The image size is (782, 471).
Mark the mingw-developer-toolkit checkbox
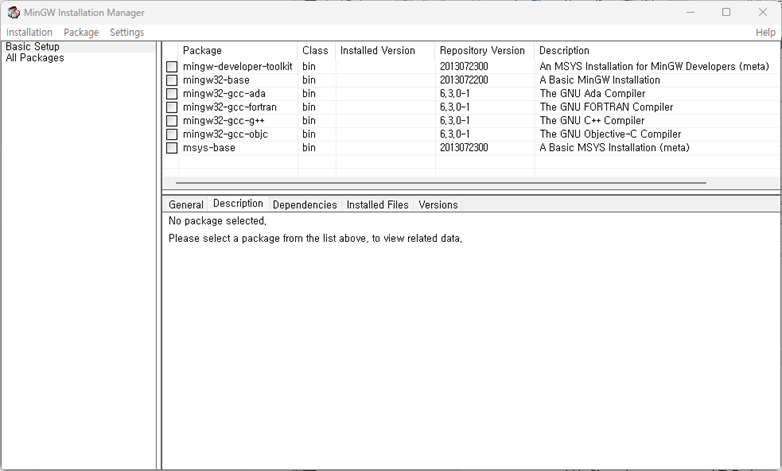pyautogui.click(x=172, y=66)
